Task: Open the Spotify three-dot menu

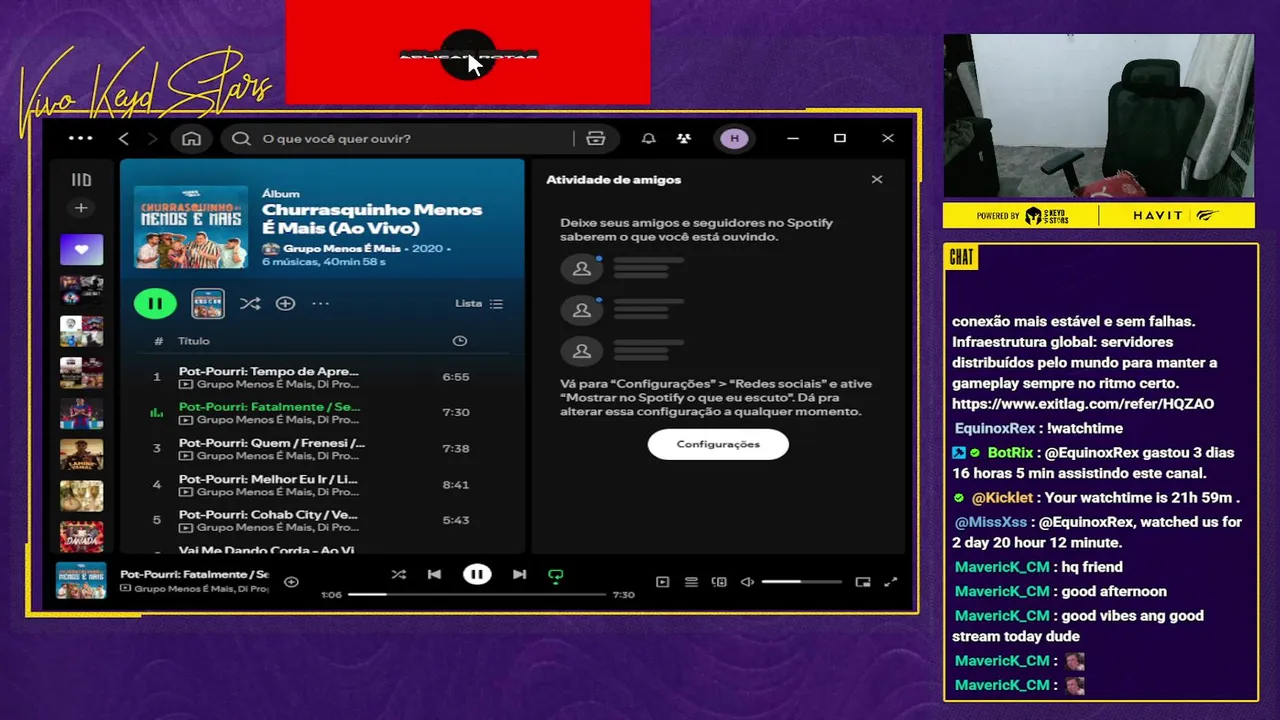Action: click(80, 138)
